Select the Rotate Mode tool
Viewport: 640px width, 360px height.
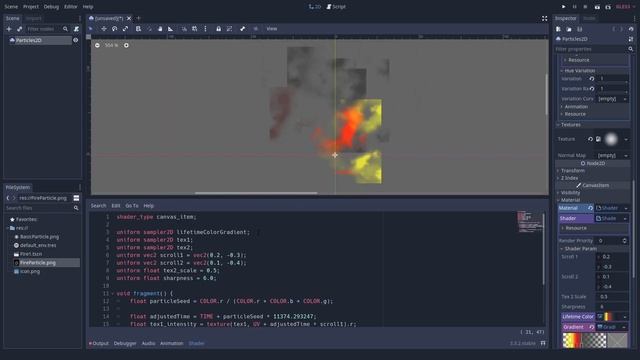(x=115, y=29)
